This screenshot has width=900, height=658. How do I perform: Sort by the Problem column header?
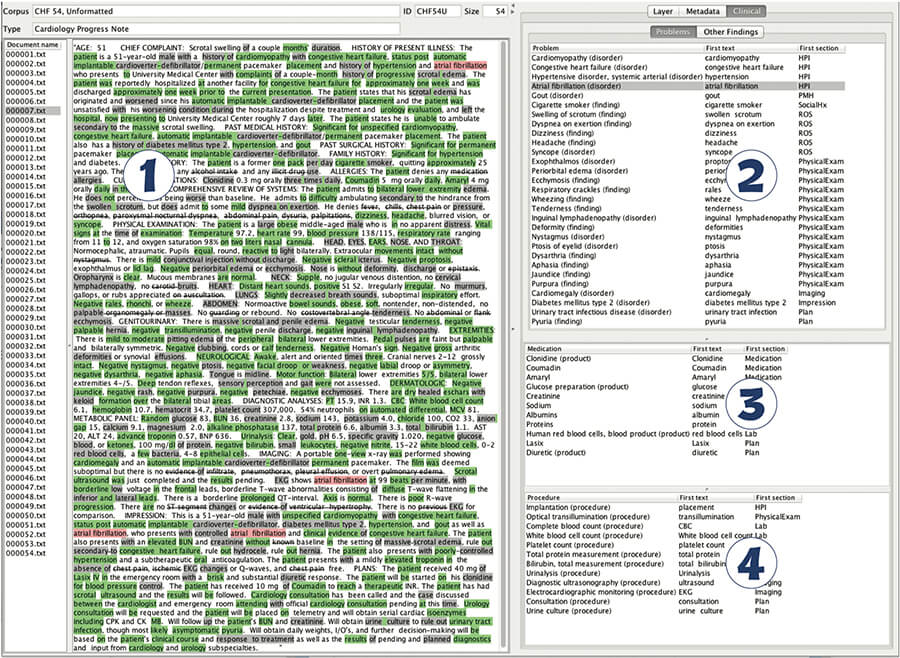(617, 48)
